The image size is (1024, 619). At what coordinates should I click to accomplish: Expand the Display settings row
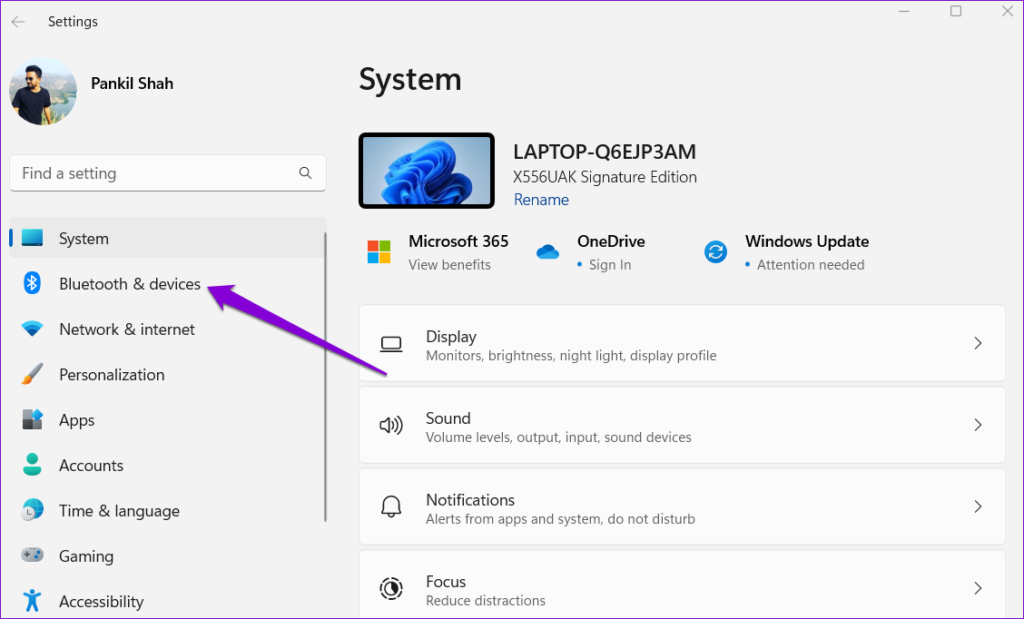pos(978,343)
